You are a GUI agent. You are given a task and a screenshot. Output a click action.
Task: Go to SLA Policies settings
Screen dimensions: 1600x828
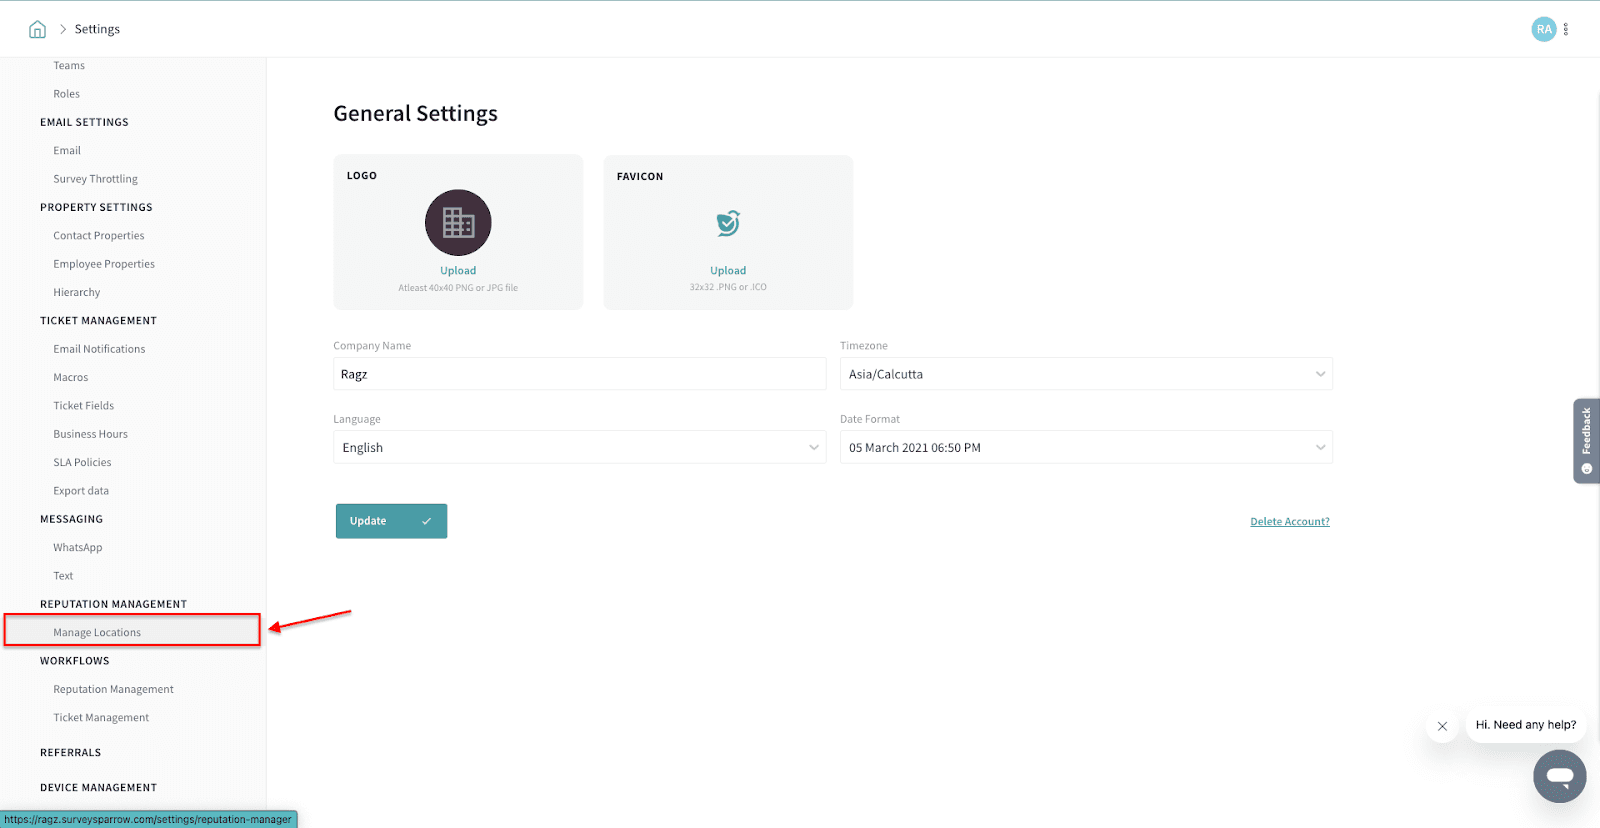[82, 462]
